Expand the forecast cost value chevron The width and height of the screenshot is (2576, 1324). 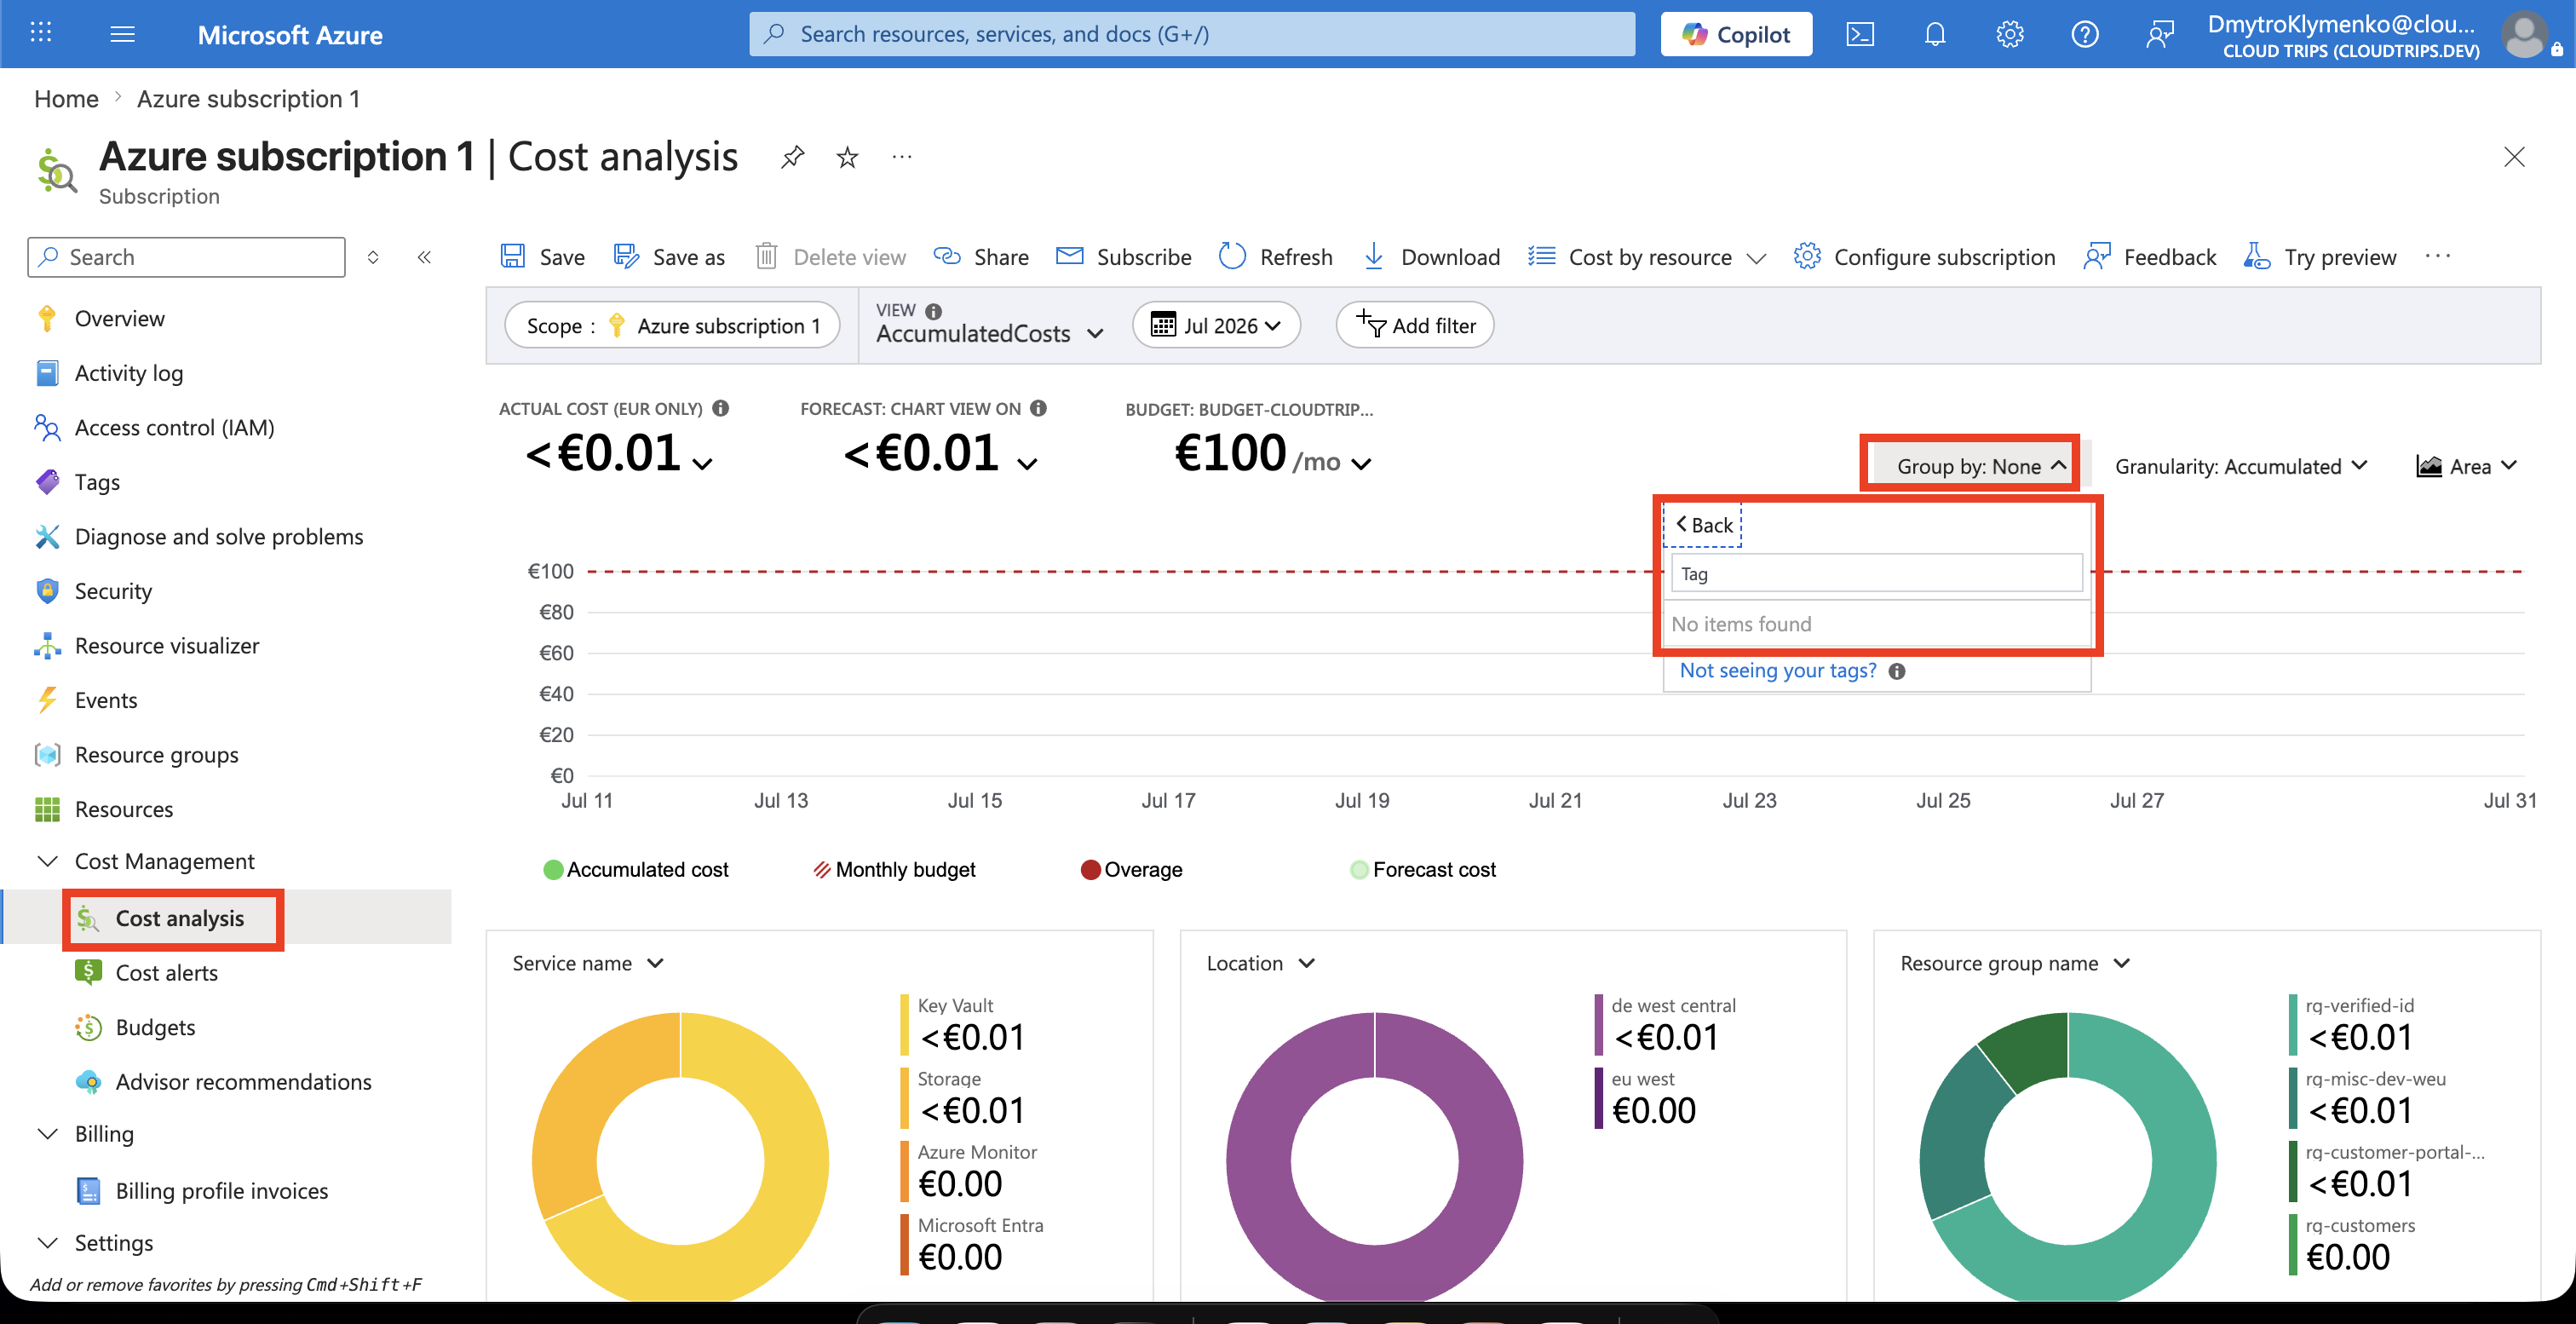click(x=1027, y=463)
